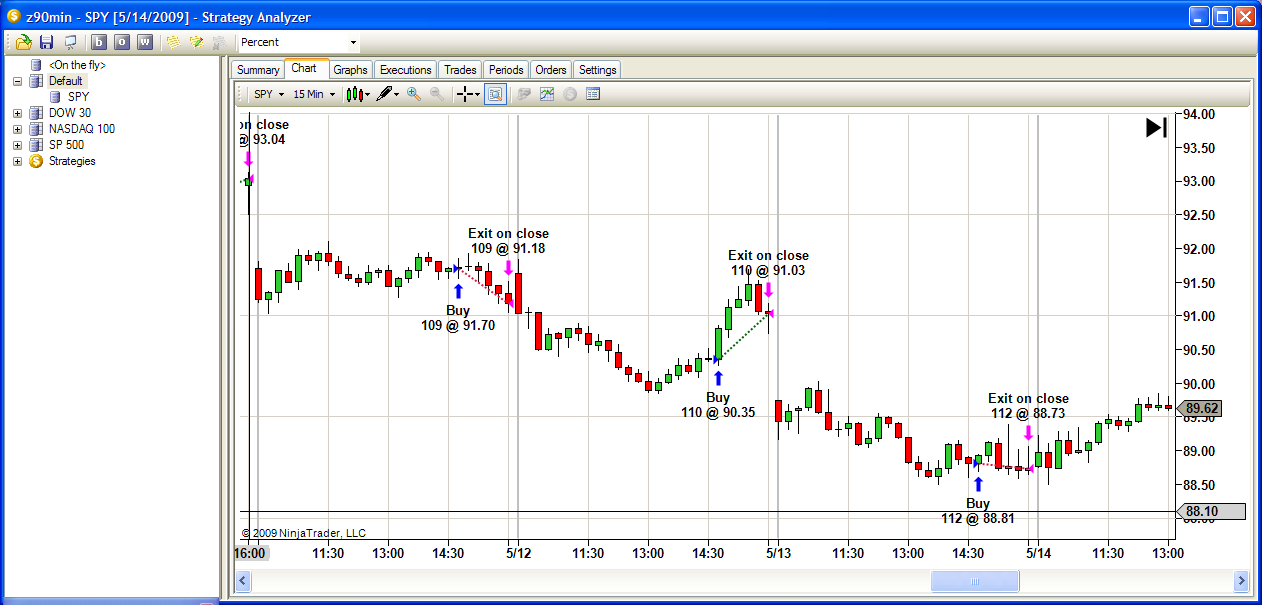Click the scrollbar left arrow

[242, 580]
